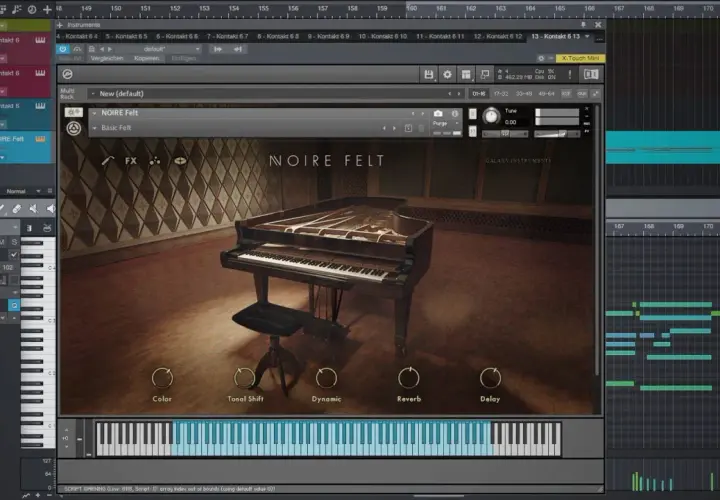Toggle Solo S button in editor panel
The image size is (720, 500).
(x=14, y=242)
